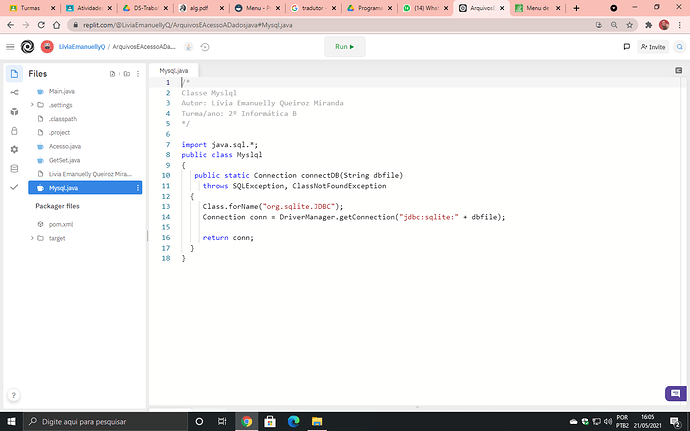Open the repl history clock icon
Image resolution: width=690 pixels, height=431 pixels.
tap(205, 47)
